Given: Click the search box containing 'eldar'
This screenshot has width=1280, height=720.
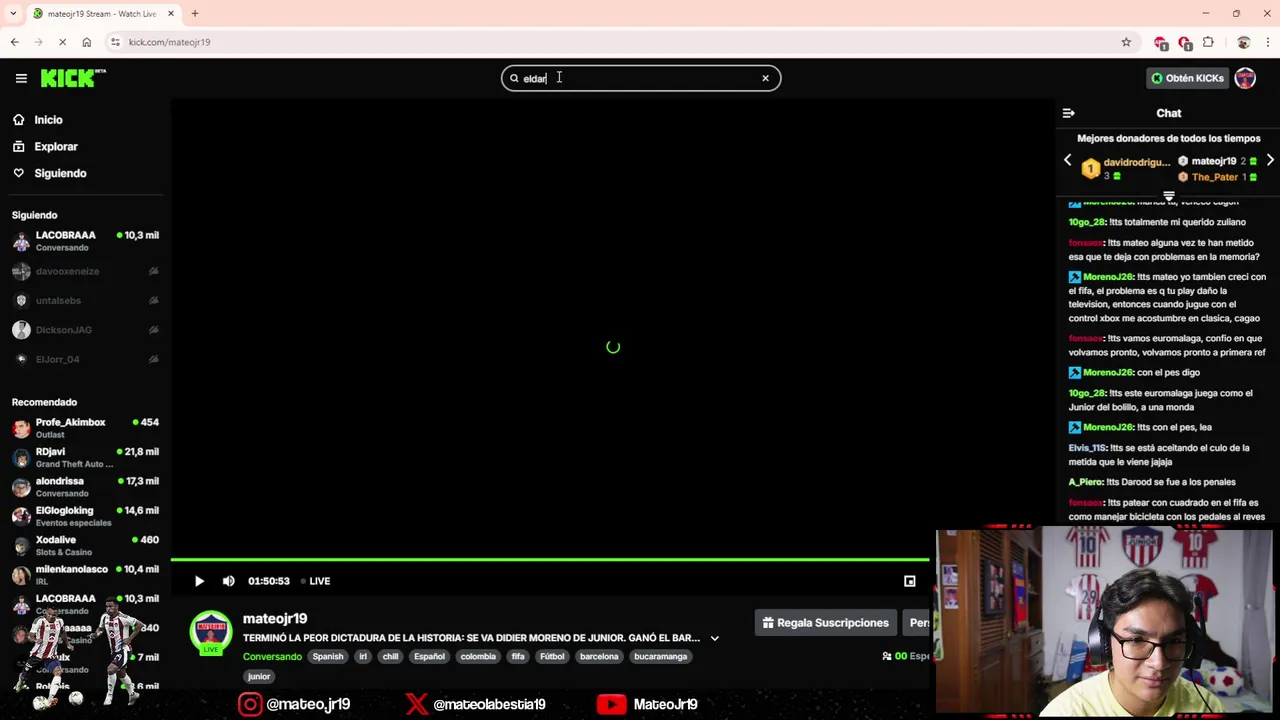Looking at the screenshot, I should 640,78.
